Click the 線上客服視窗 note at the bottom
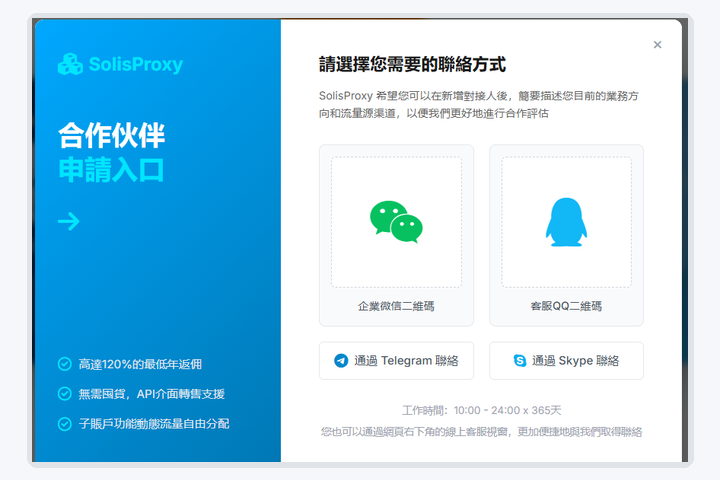 click(481, 432)
